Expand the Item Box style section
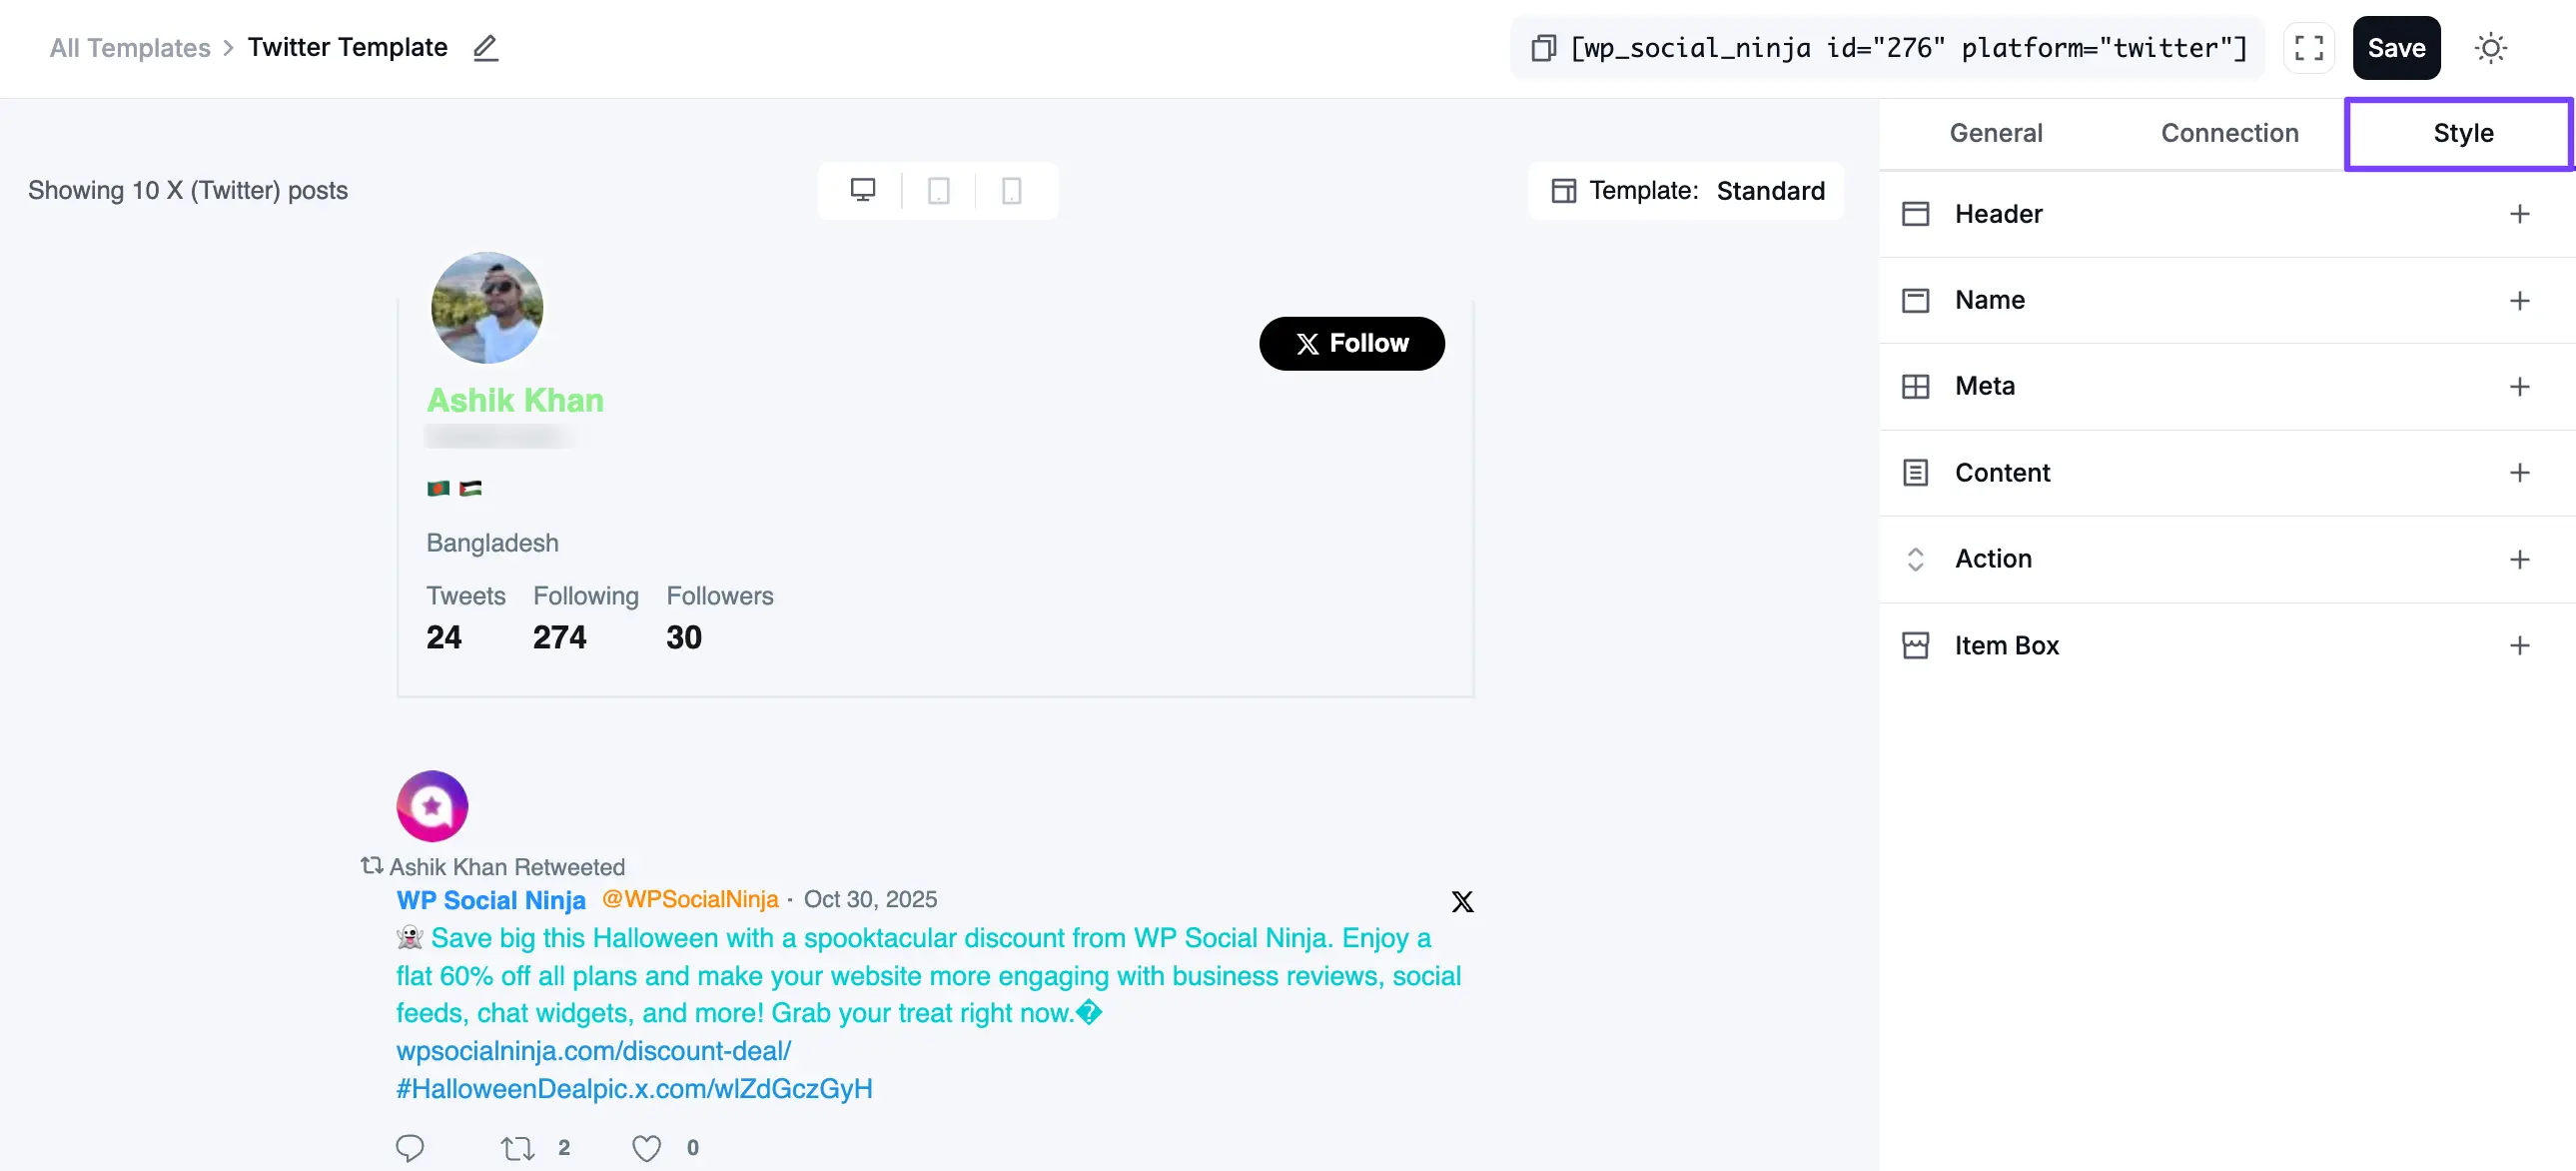The height and width of the screenshot is (1171, 2576). (x=2519, y=645)
